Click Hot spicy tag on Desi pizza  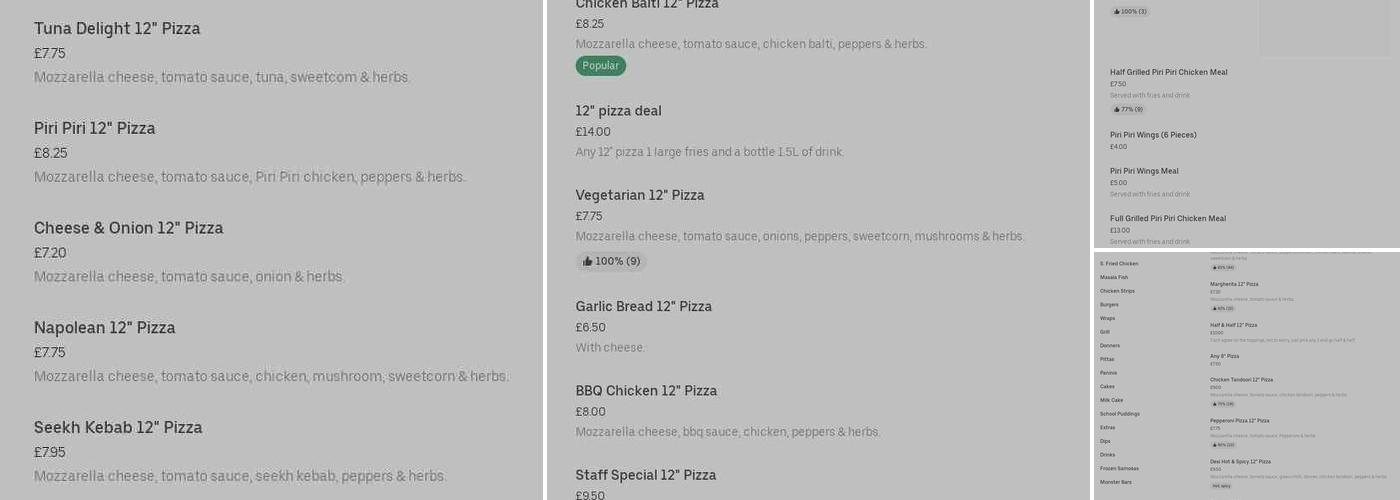tap(1221, 486)
